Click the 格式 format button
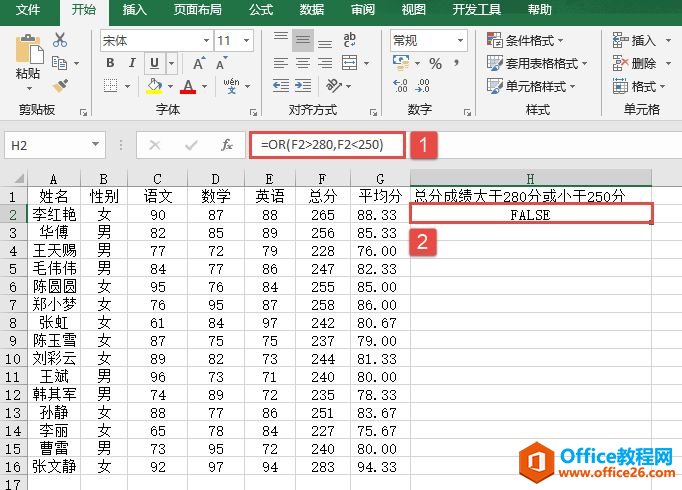This screenshot has width=682, height=490. [642, 86]
